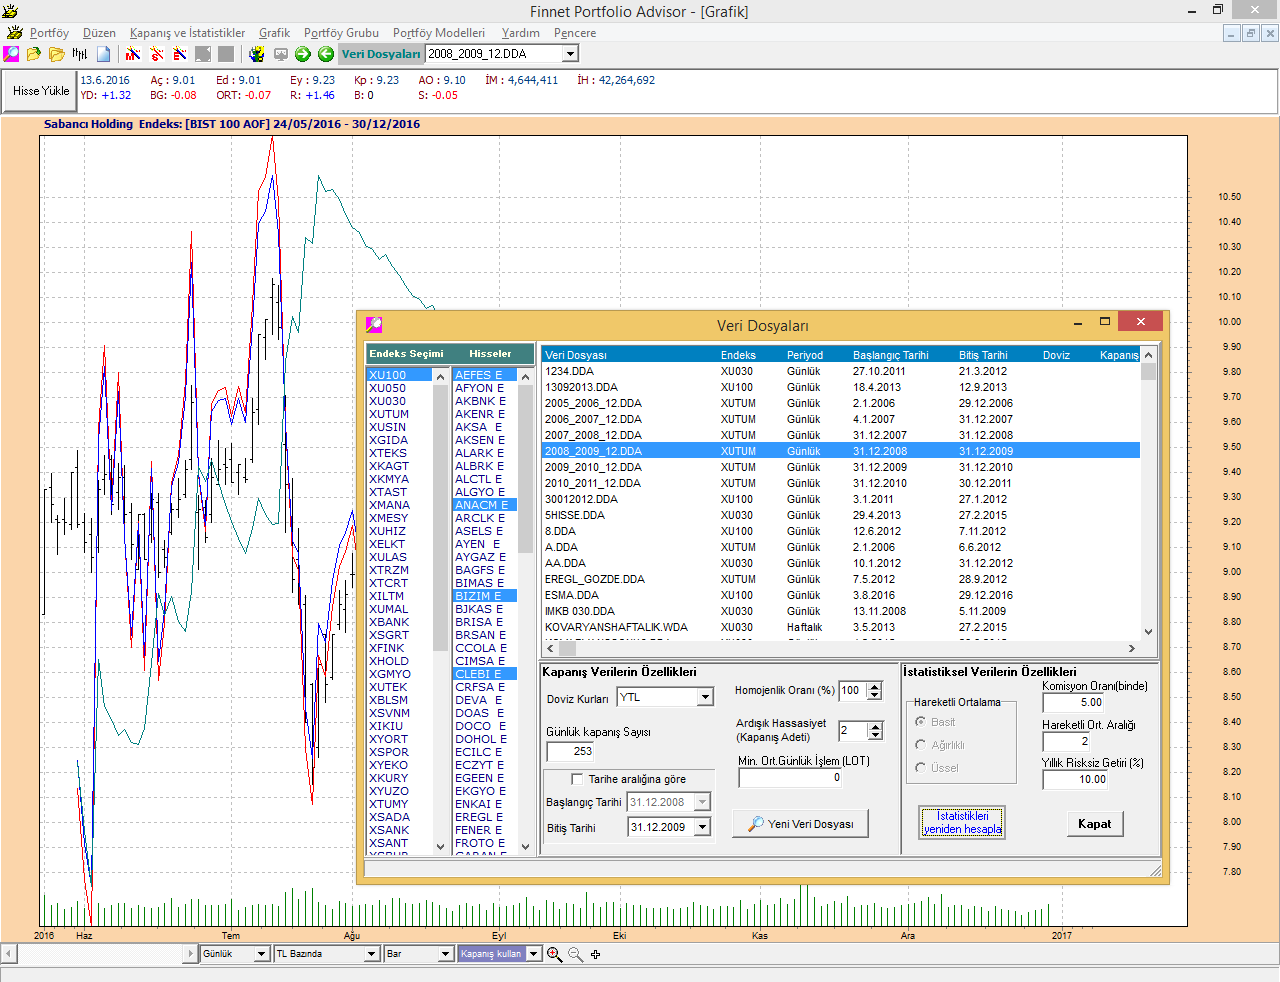Viewport: 1280px width, 982px height.
Task: Open the Portföy Modelleri menu
Action: (438, 33)
